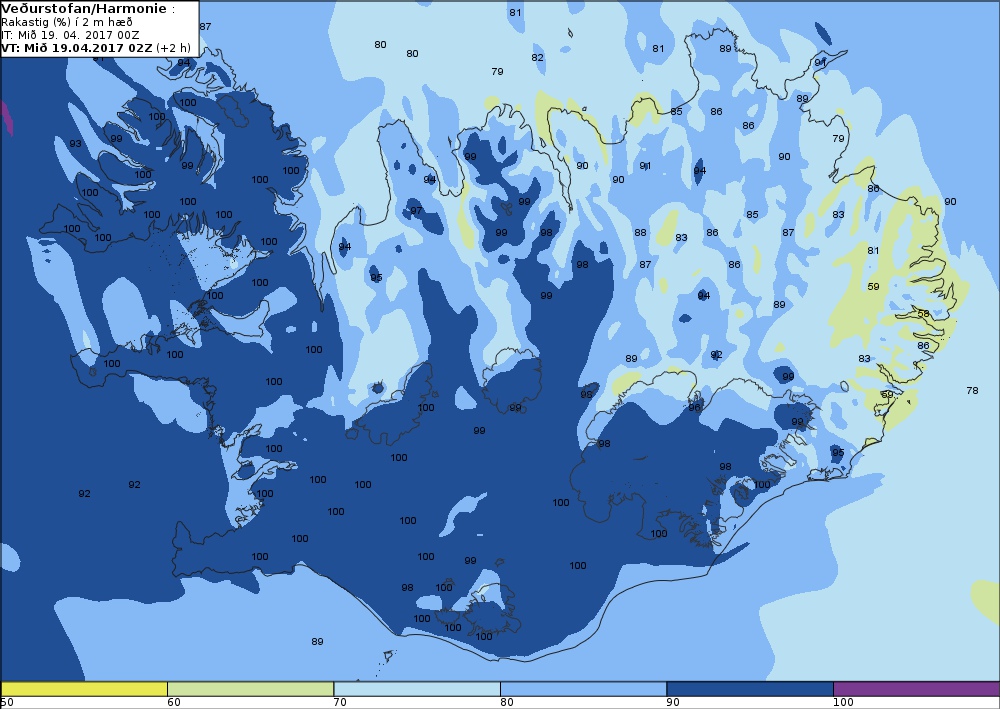The image size is (1000, 709).
Task: Click the legend tick label '60'
Action: pos(173,702)
